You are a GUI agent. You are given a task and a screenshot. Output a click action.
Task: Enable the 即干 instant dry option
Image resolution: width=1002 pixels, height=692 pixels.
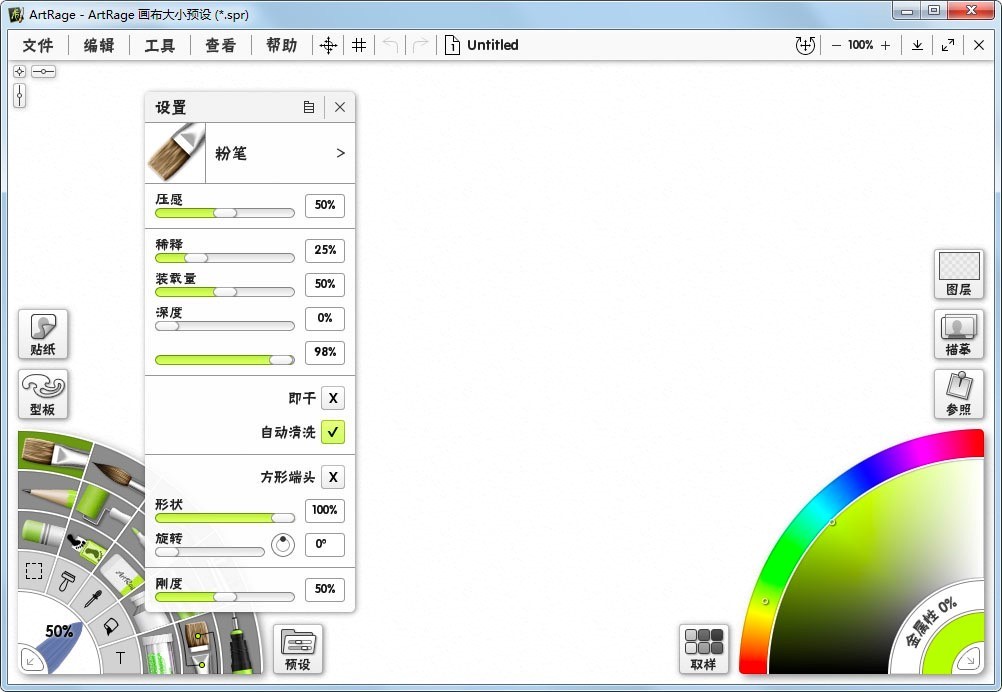pyautogui.click(x=333, y=398)
